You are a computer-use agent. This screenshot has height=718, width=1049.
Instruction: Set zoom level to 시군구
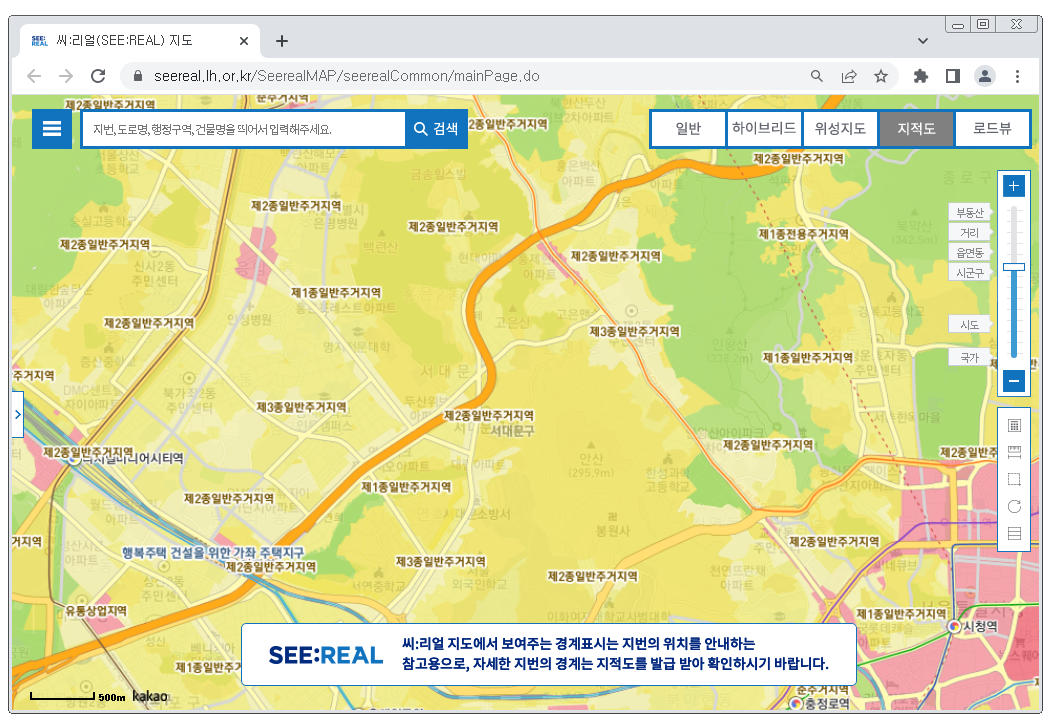[x=969, y=272]
